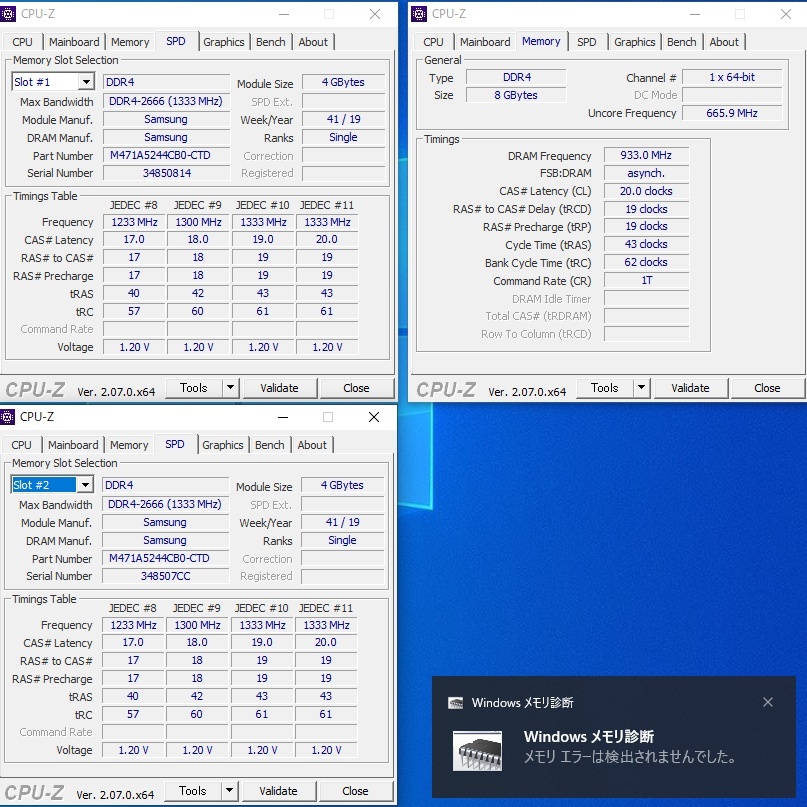Viewport: 807px width, 807px height.
Task: Click Part Number field in Slot #1 window
Action: tap(166, 155)
